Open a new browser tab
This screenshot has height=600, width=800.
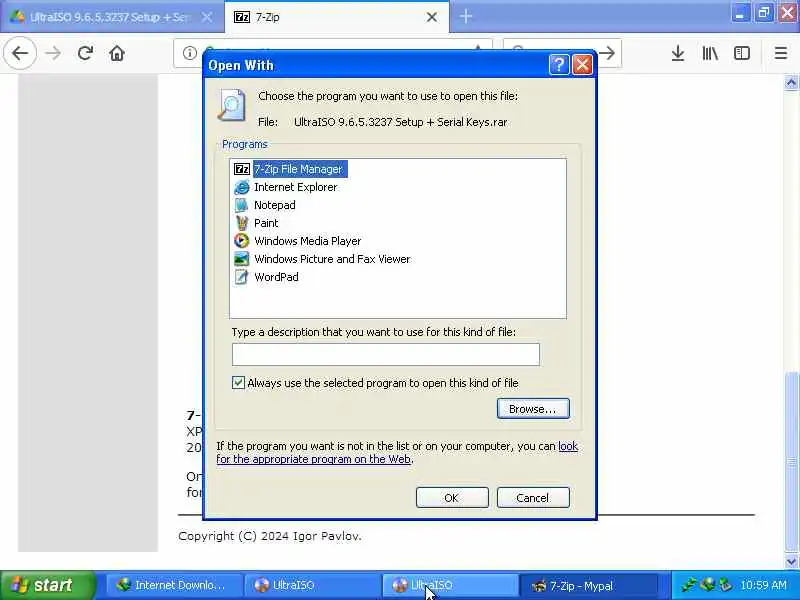click(x=465, y=17)
